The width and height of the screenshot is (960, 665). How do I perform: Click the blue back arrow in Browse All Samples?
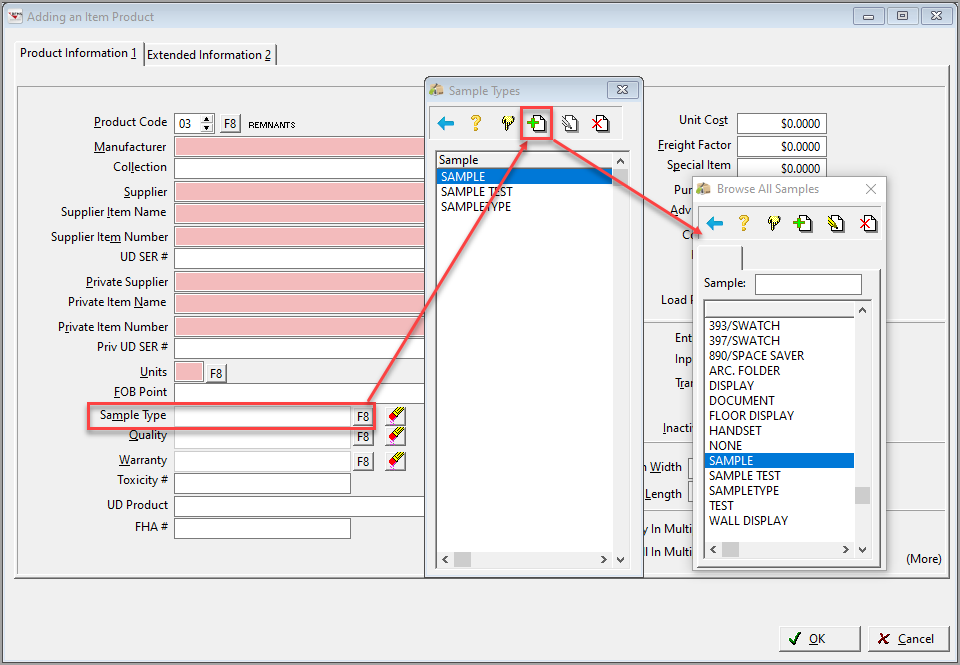[x=715, y=223]
